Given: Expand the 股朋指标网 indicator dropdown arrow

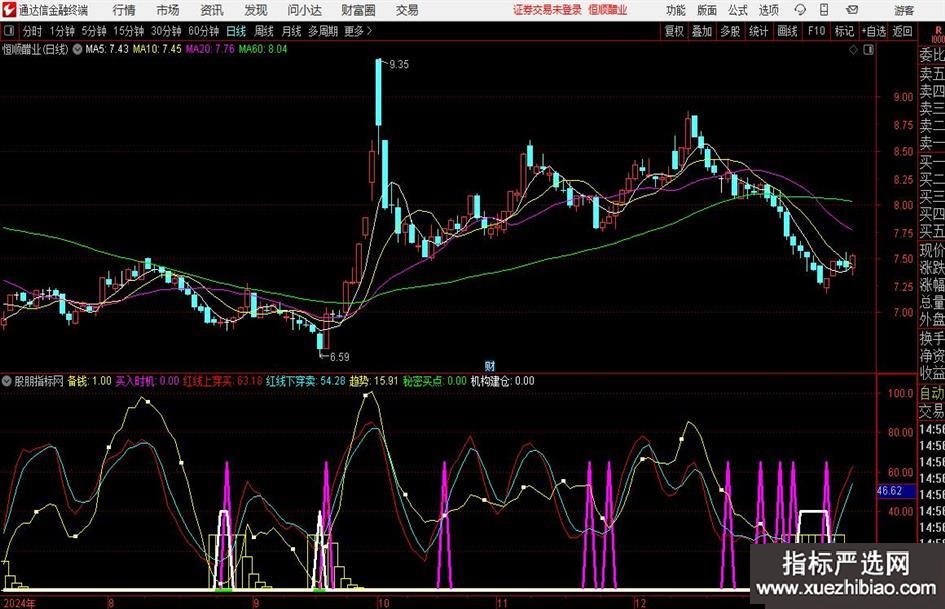Looking at the screenshot, I should 7,381.
